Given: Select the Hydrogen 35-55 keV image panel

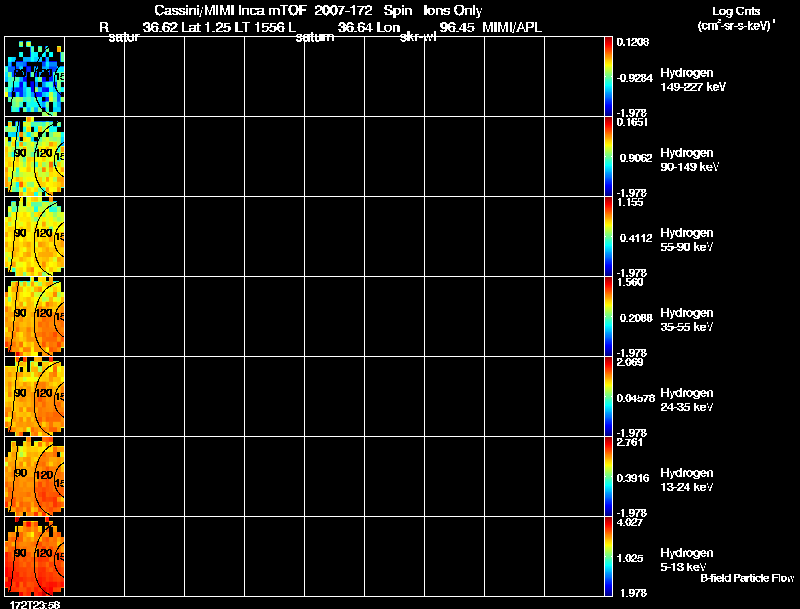Looking at the screenshot, I should [x=35, y=317].
